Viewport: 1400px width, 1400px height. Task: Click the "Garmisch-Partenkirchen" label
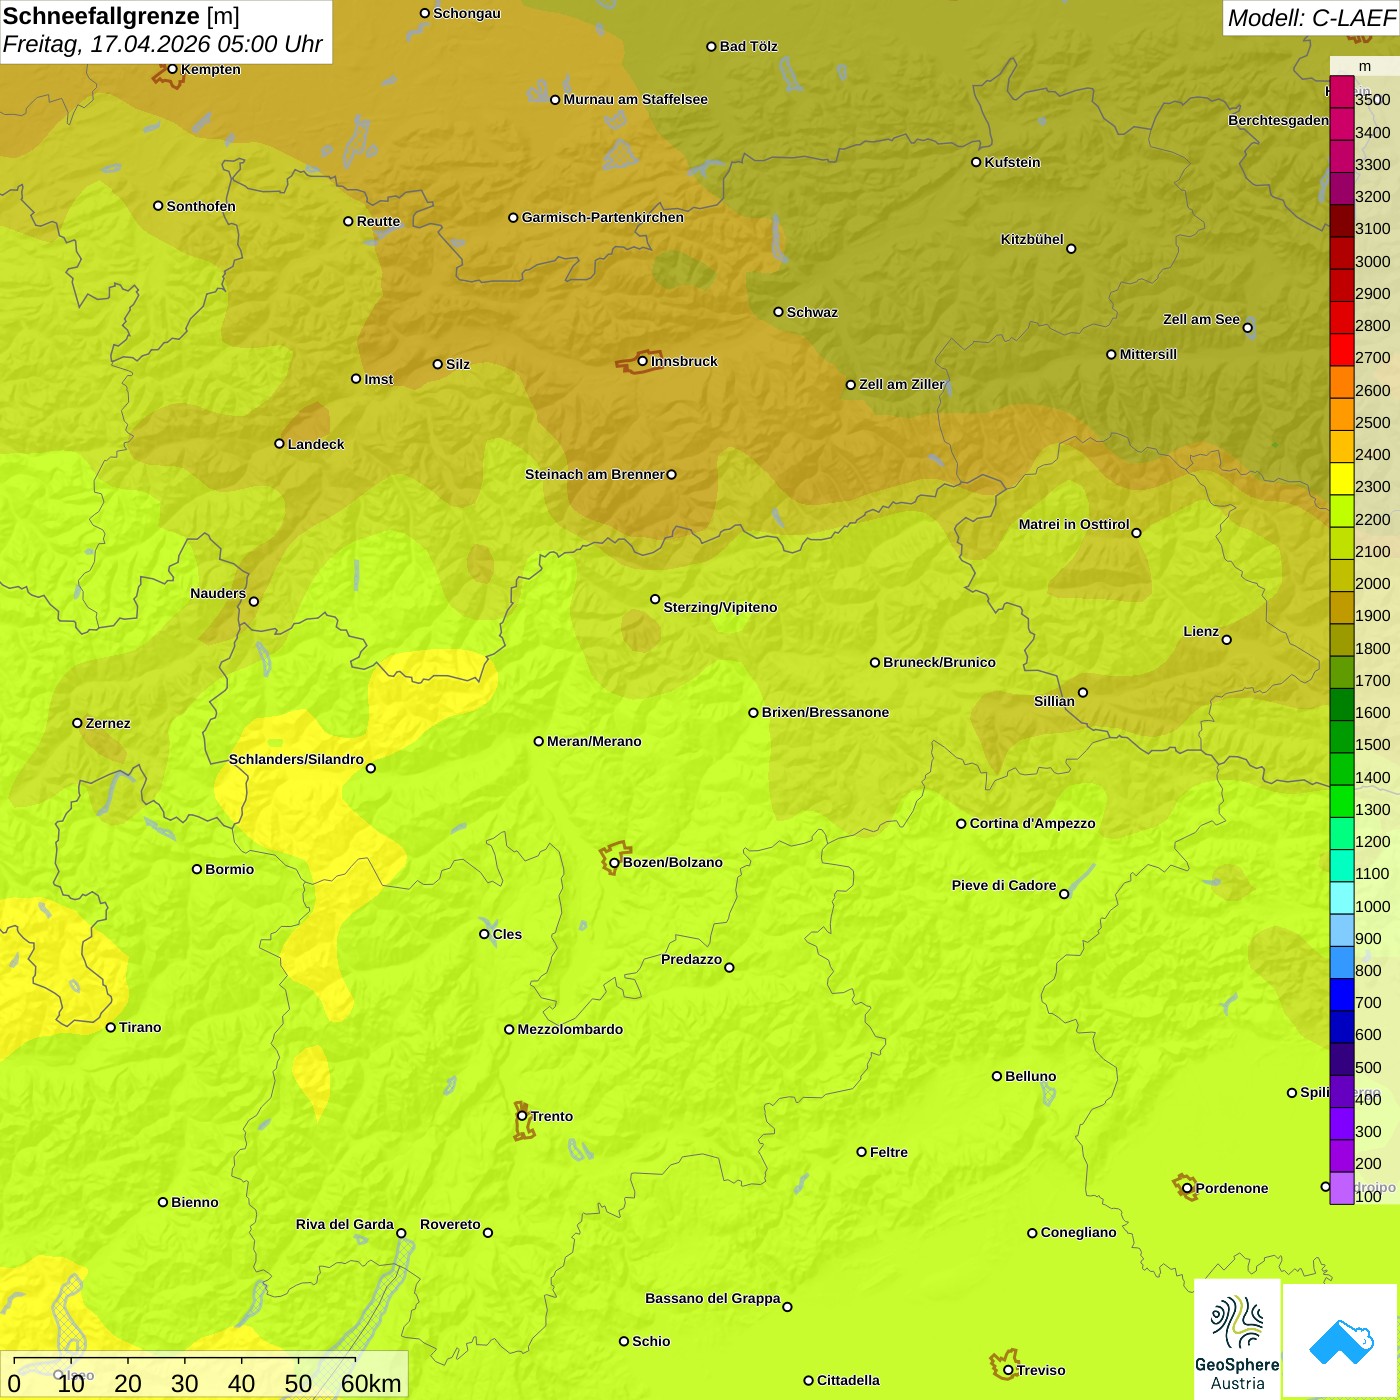tap(603, 217)
